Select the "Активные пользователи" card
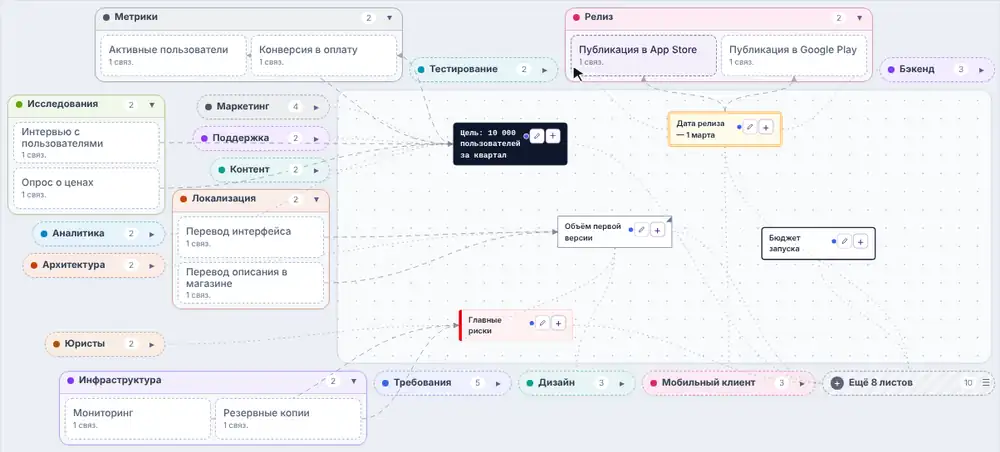 pyautogui.click(x=173, y=55)
